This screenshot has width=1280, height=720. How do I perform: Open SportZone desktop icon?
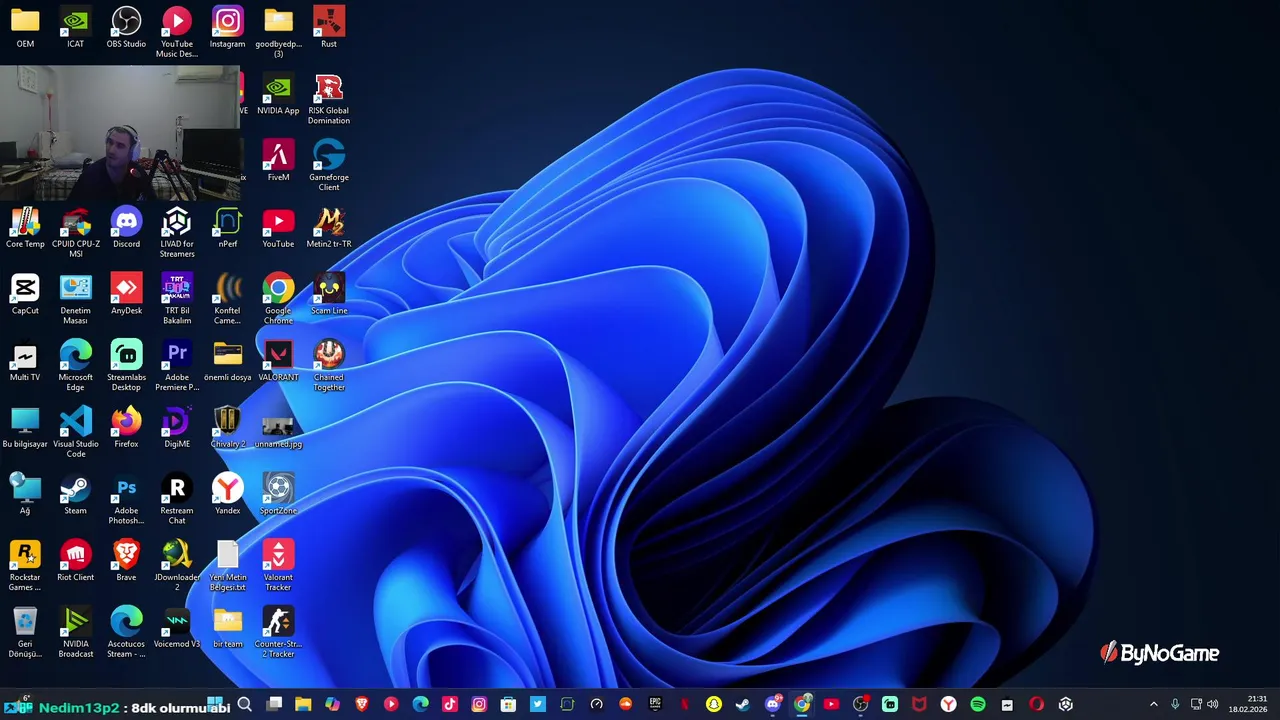point(278,494)
